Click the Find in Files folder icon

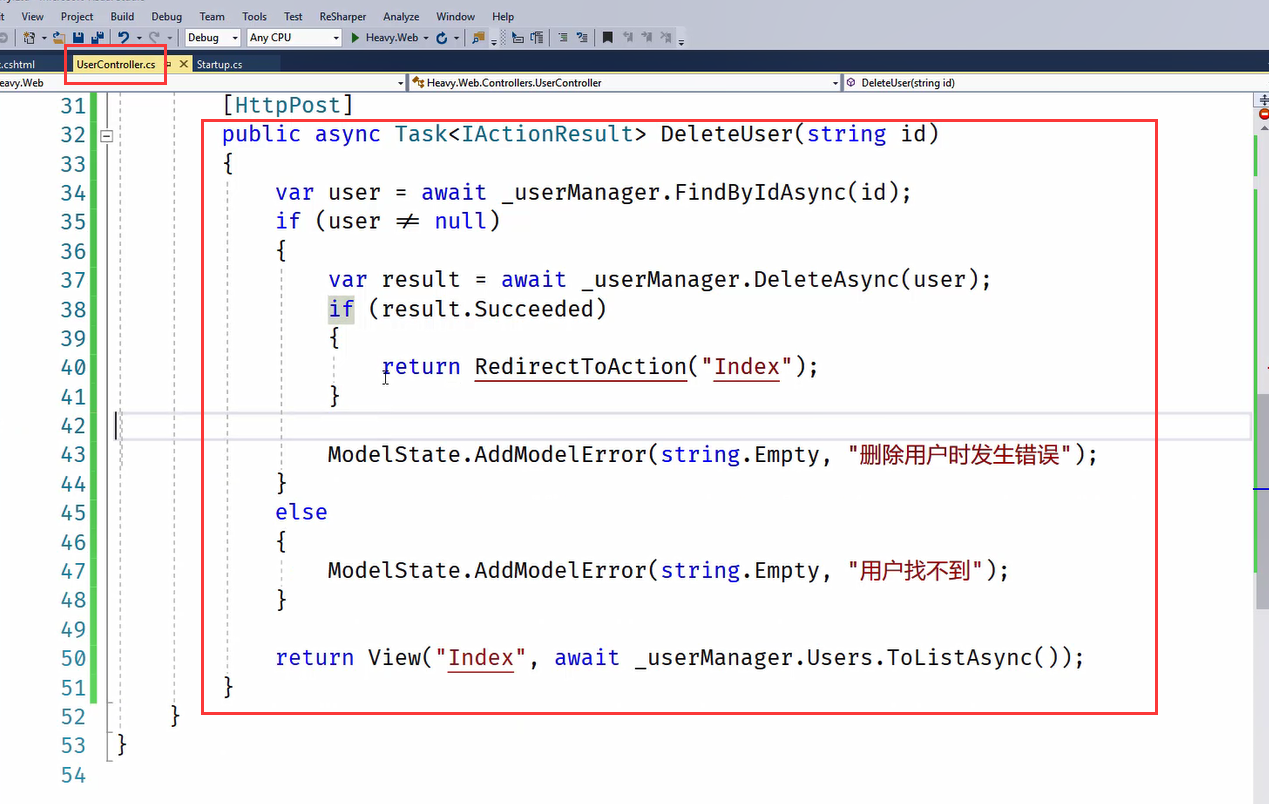tap(478, 37)
